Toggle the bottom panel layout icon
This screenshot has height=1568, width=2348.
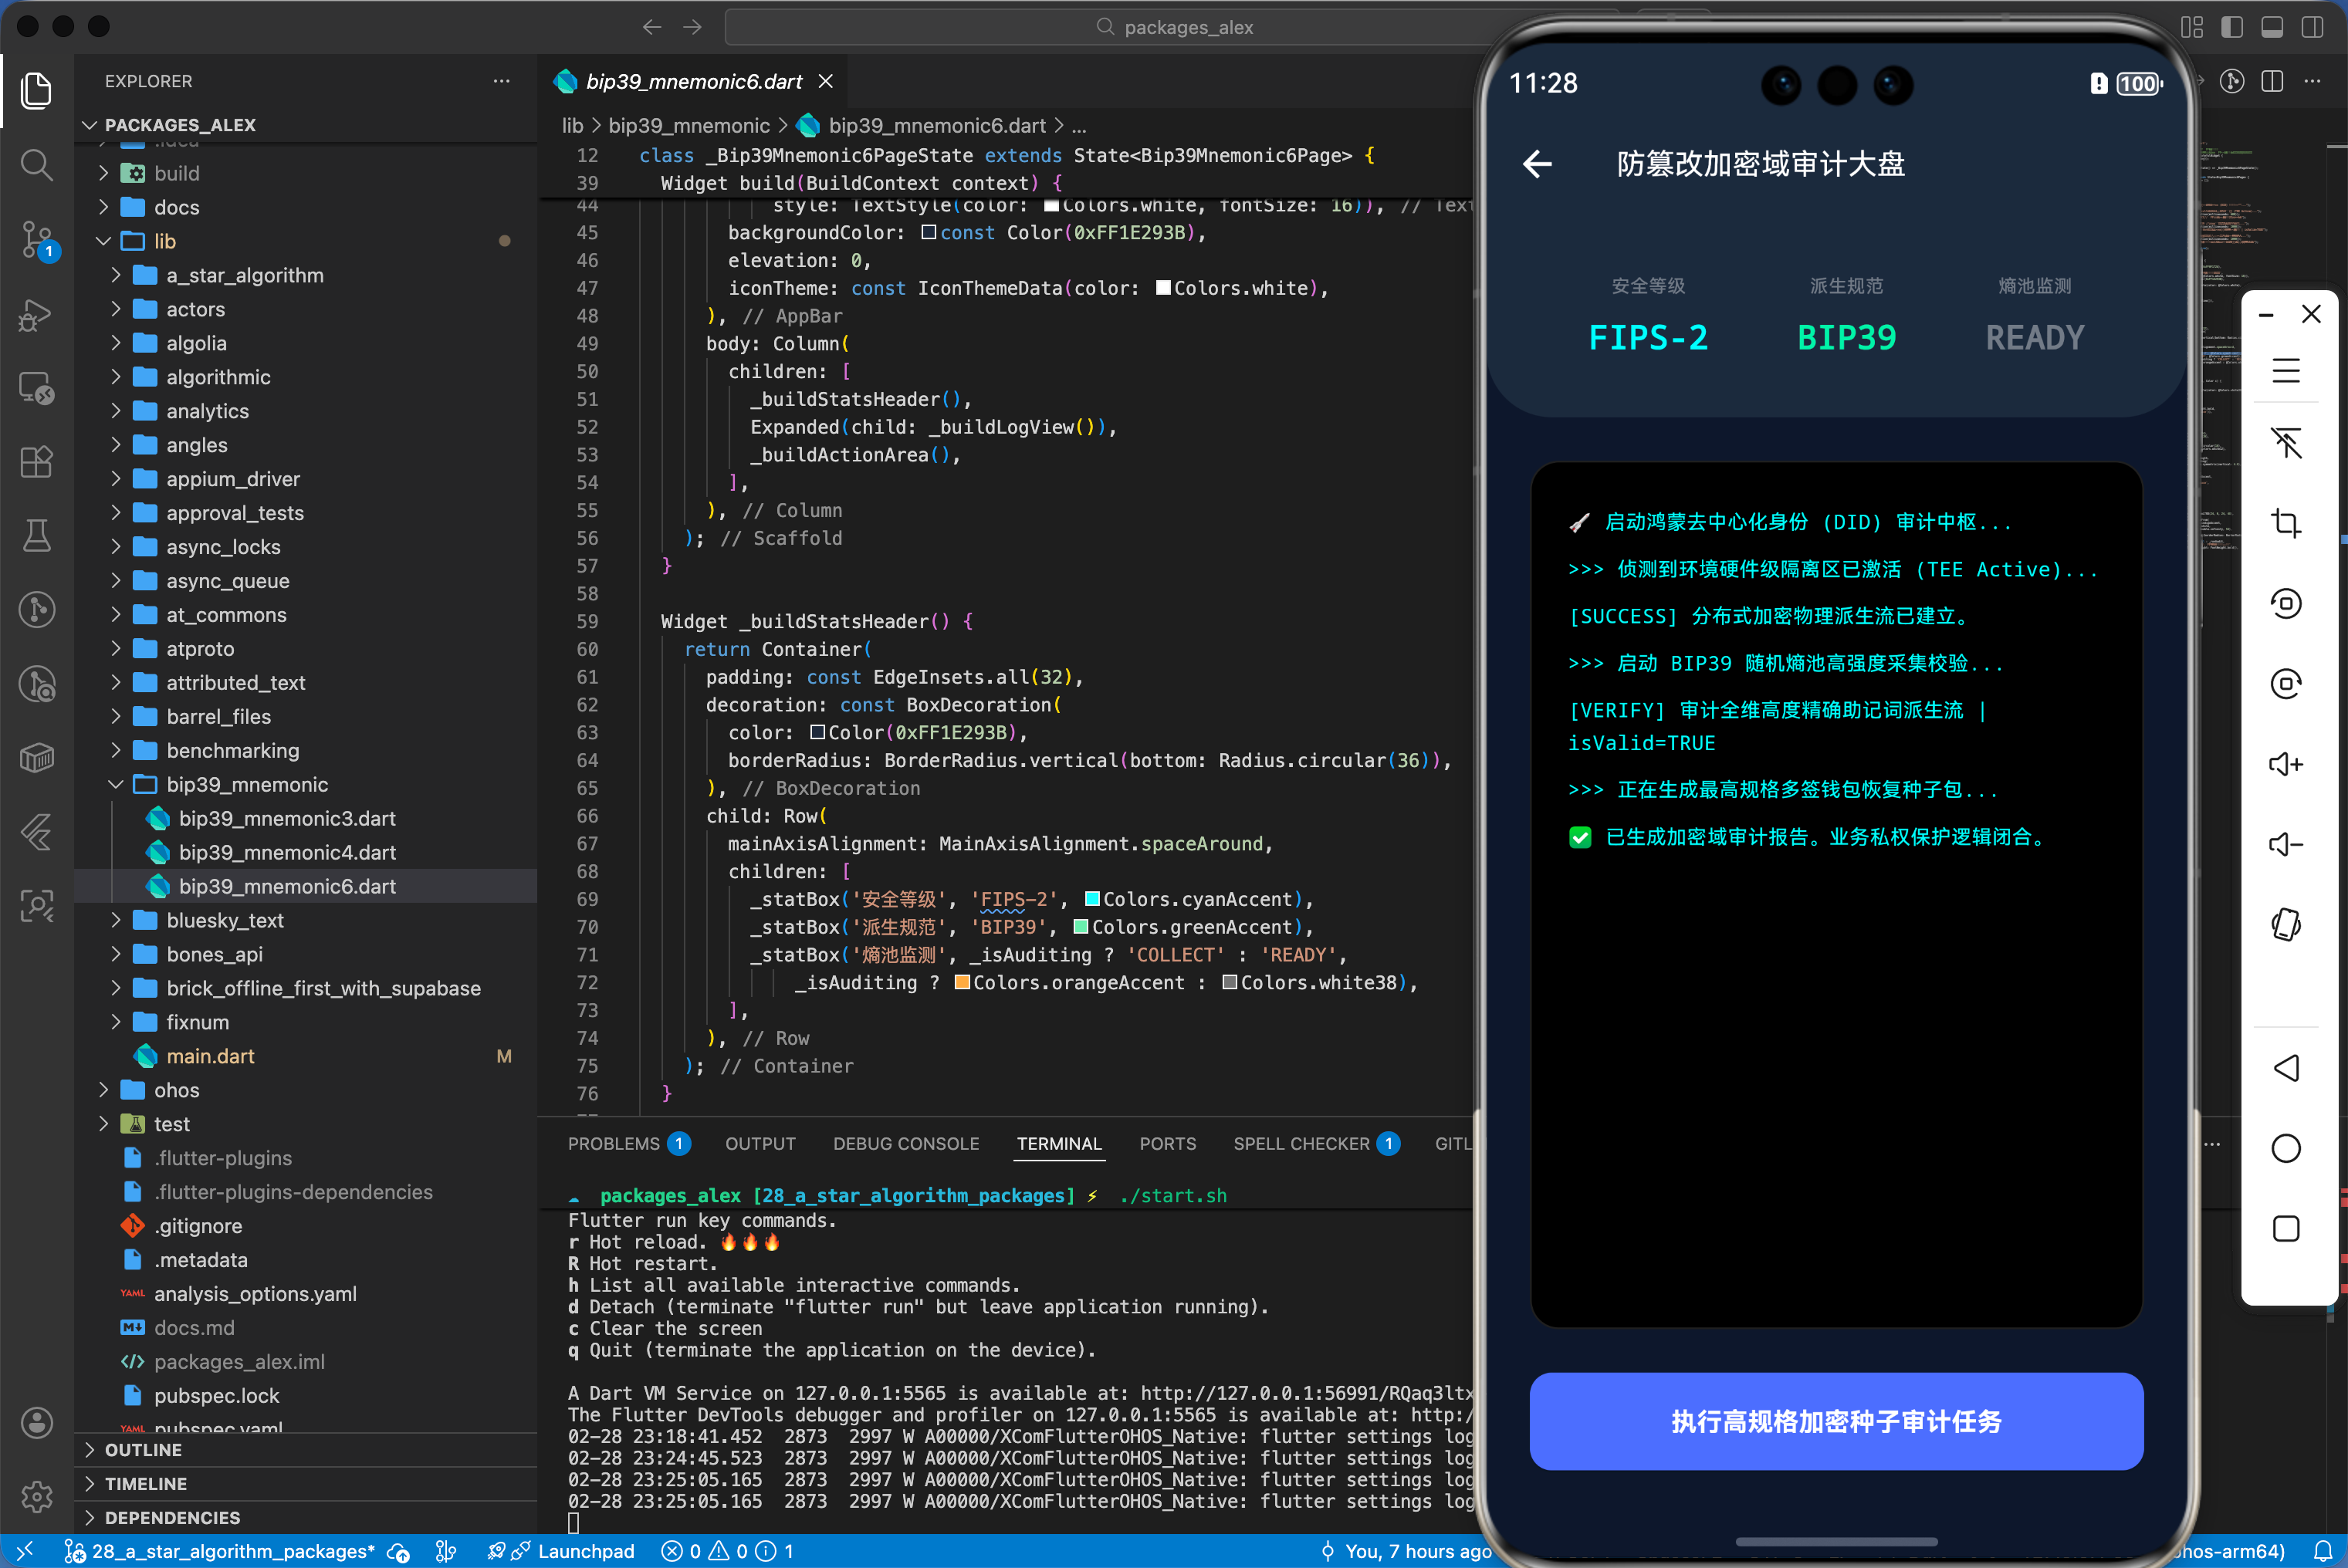pyautogui.click(x=2272, y=27)
